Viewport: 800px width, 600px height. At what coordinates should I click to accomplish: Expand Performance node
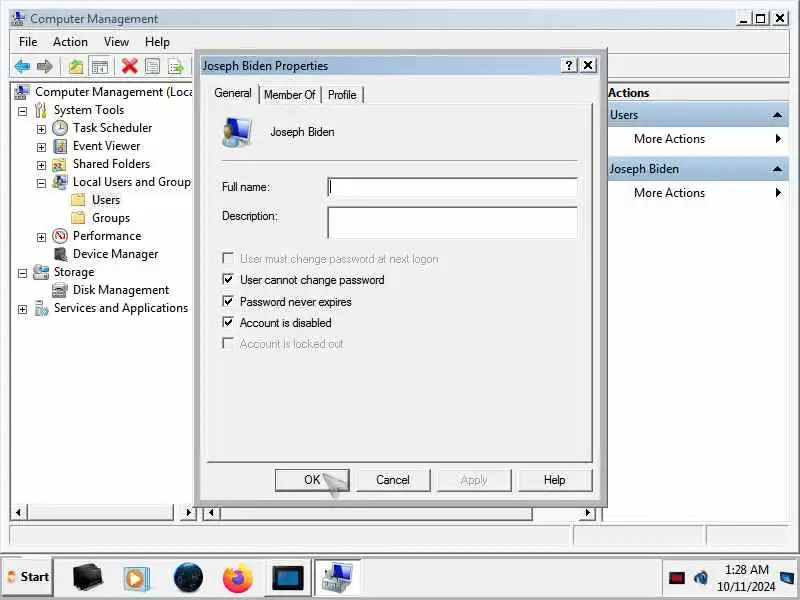click(x=41, y=237)
